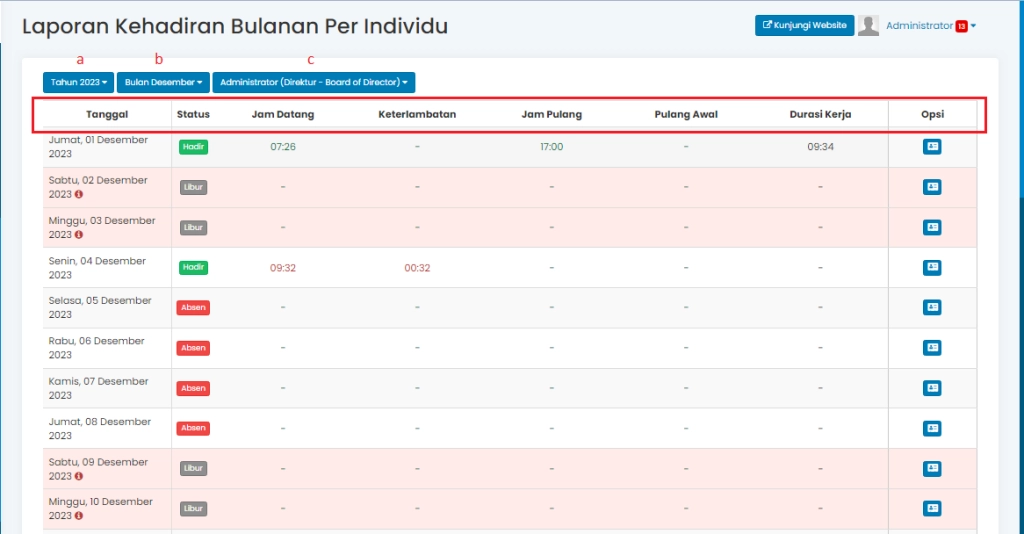Click work duration 09:34

click(820, 147)
